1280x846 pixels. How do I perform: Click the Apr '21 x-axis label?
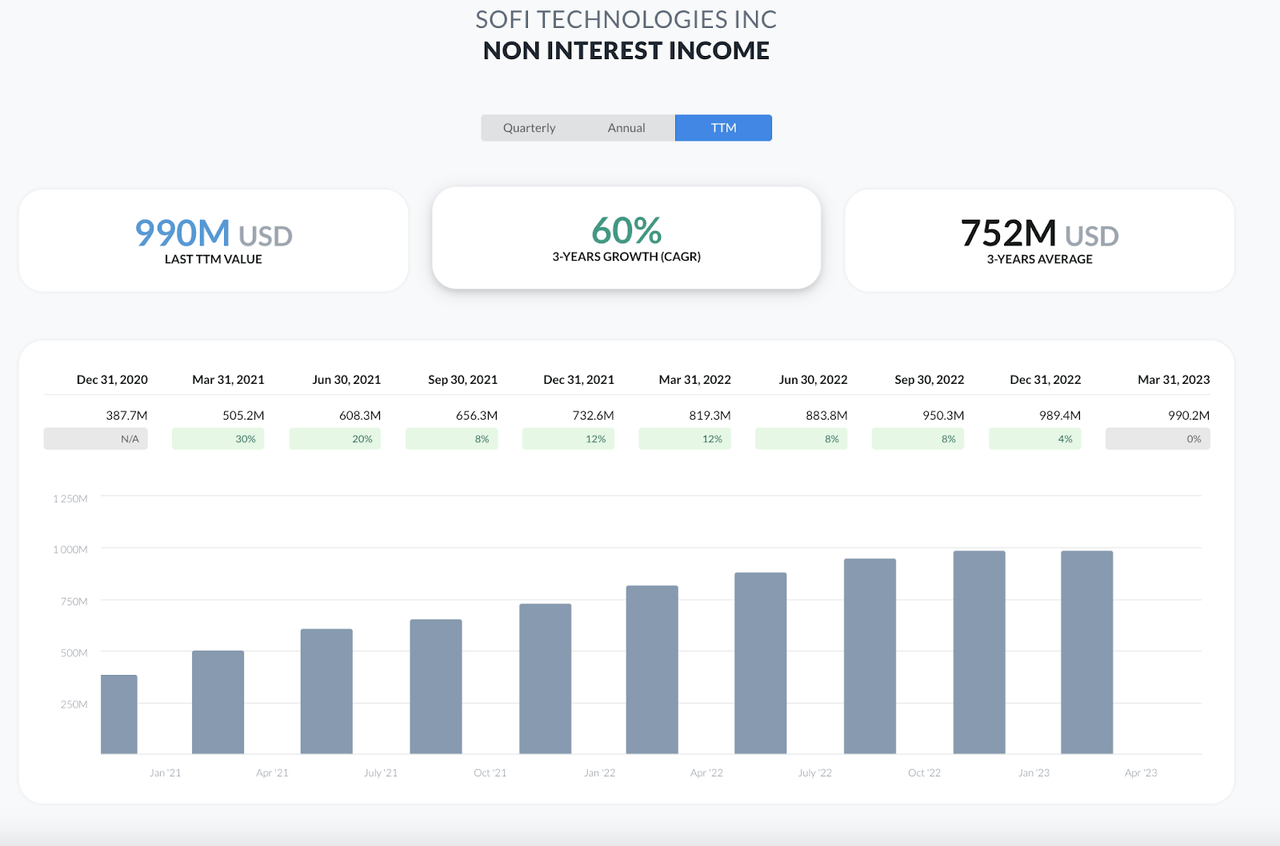272,773
